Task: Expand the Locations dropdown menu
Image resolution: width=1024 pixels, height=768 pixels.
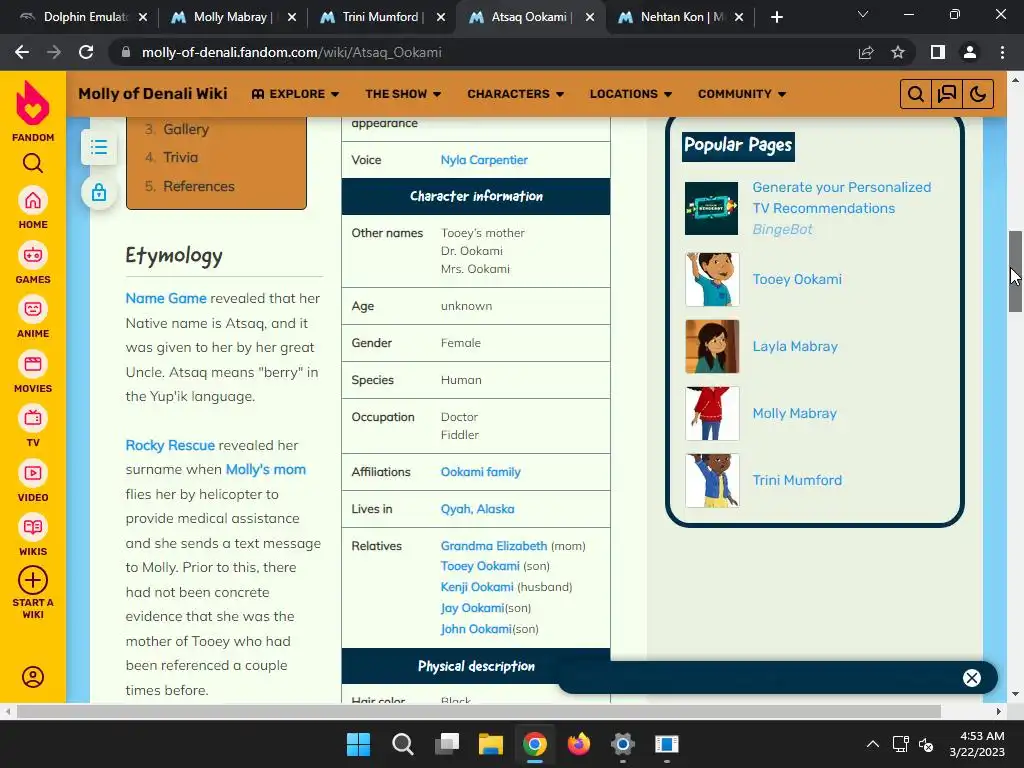Action: 631,94
